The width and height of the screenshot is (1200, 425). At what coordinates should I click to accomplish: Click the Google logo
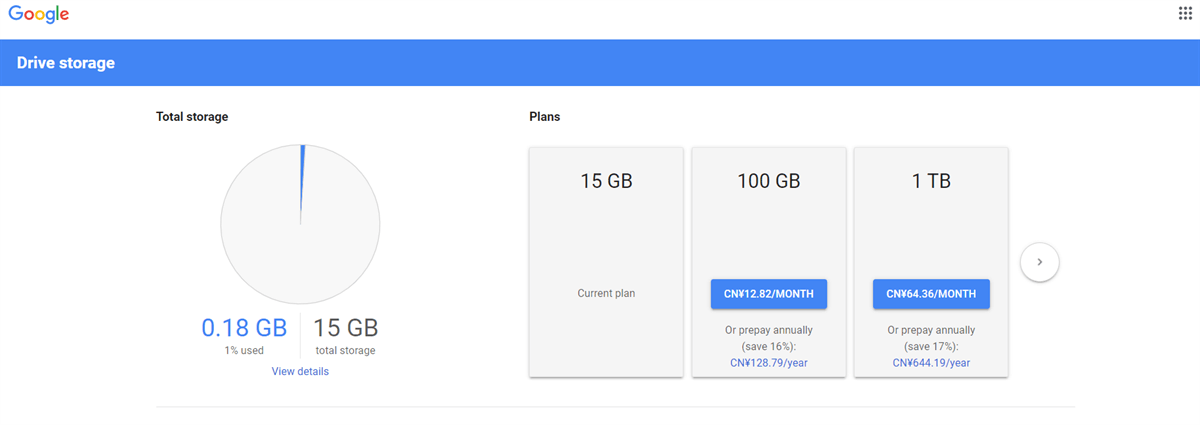coord(39,14)
